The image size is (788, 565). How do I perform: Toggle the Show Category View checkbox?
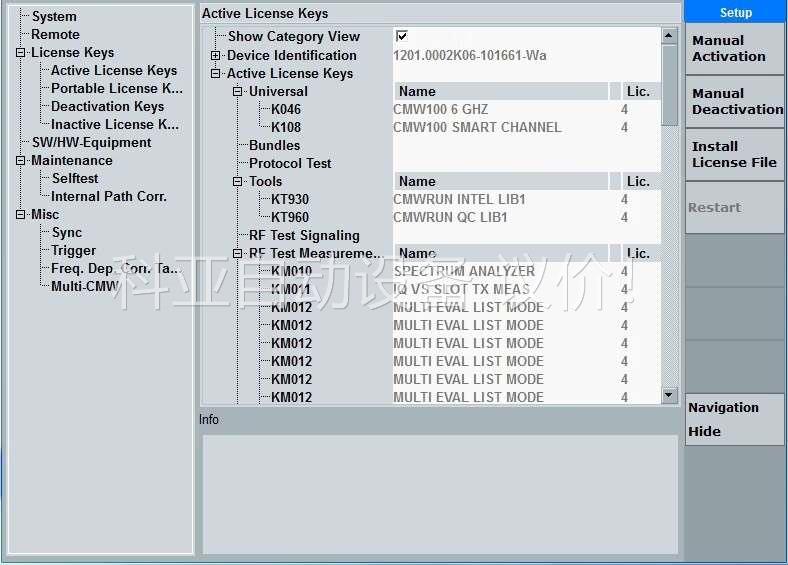click(x=402, y=36)
